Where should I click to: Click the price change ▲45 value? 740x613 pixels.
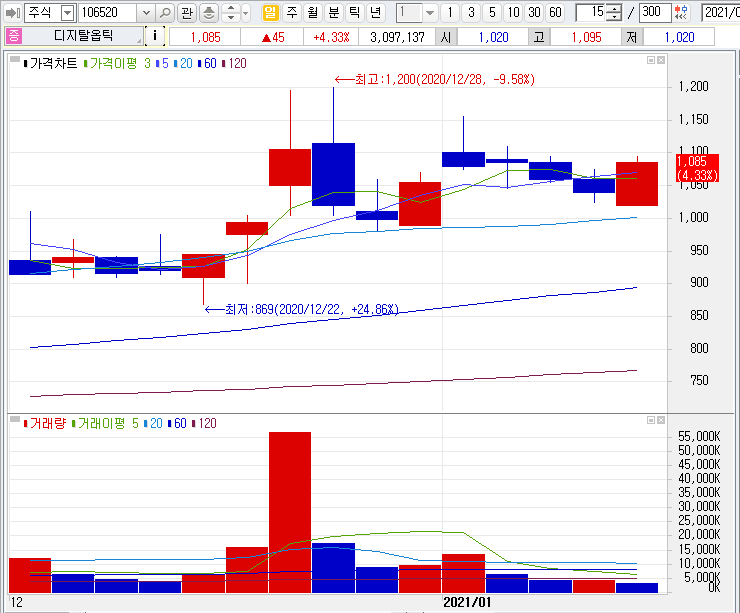(x=273, y=37)
